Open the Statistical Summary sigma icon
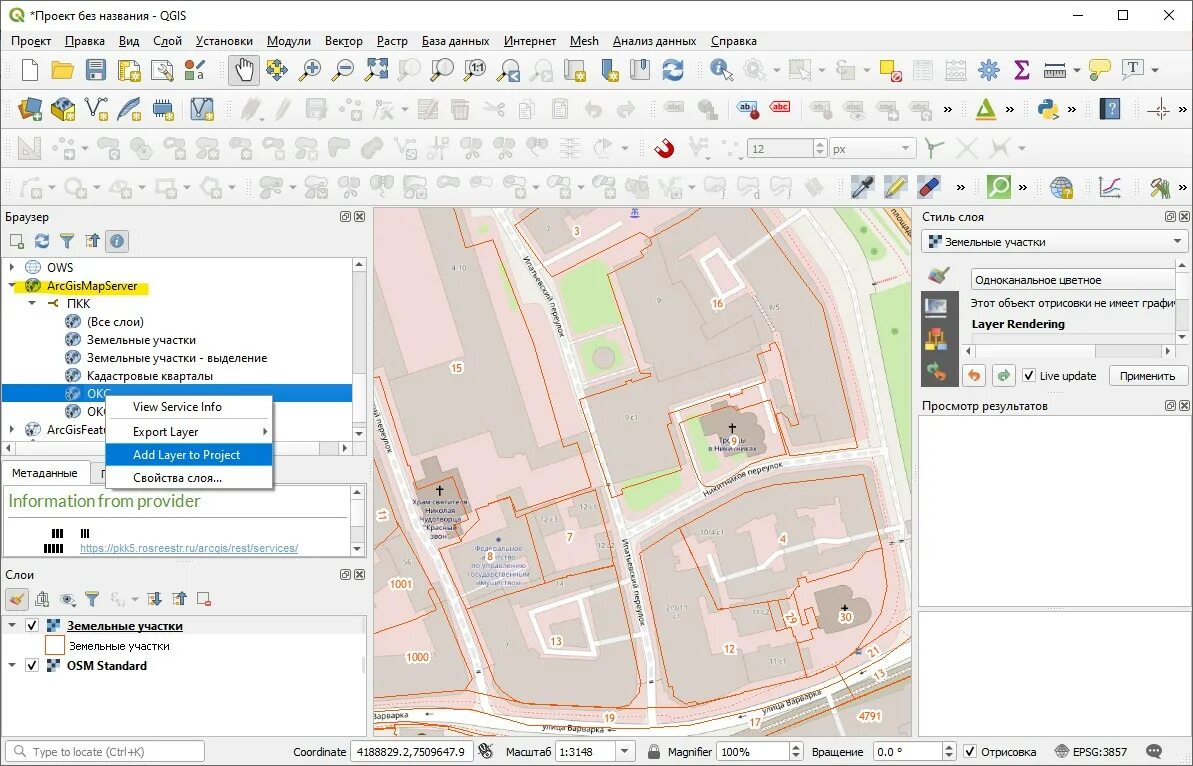 tap(1022, 70)
